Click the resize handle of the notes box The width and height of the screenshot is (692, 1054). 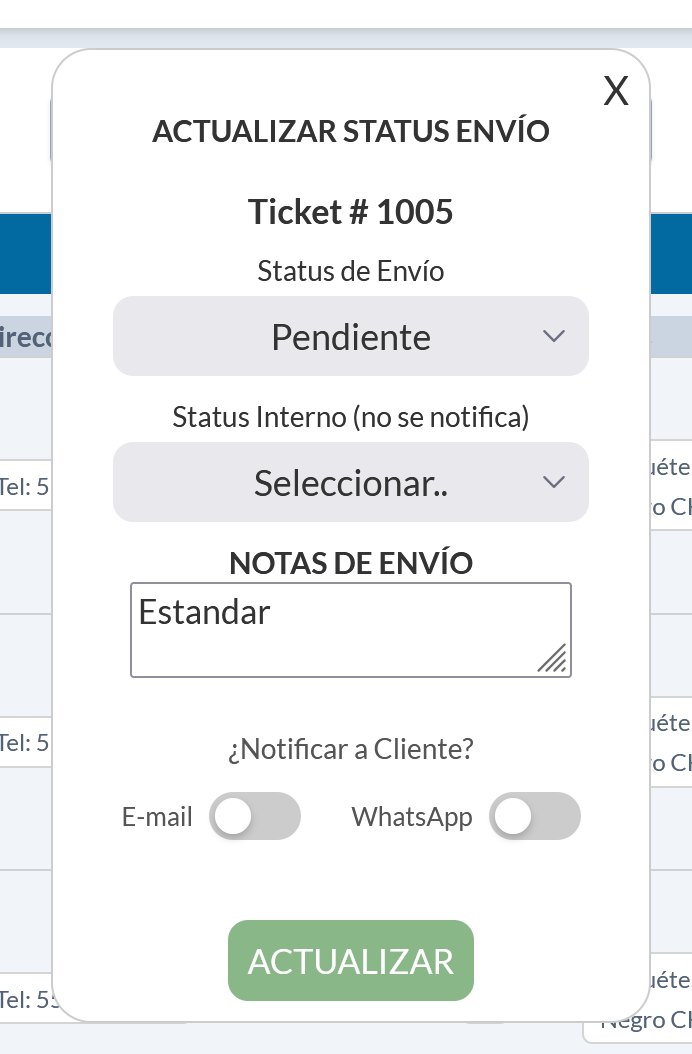click(552, 657)
